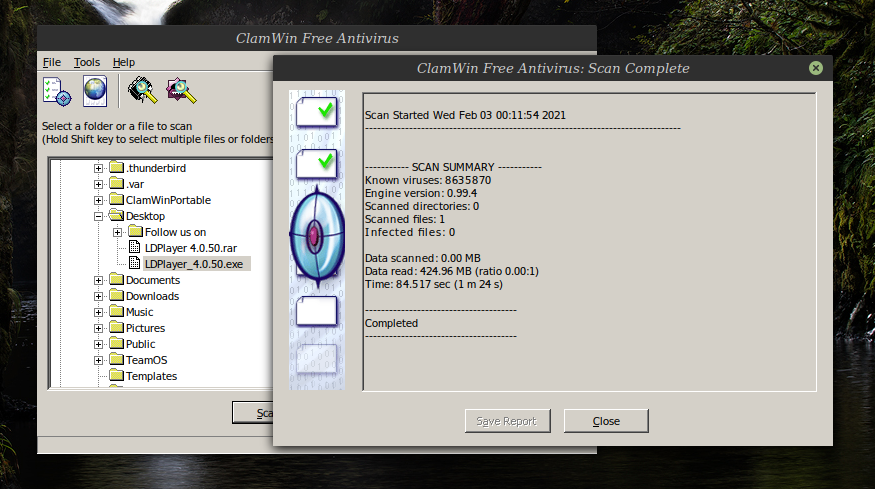875x489 pixels.
Task: Select the LDPlayer 4.0.50.rar file
Action: 191,248
